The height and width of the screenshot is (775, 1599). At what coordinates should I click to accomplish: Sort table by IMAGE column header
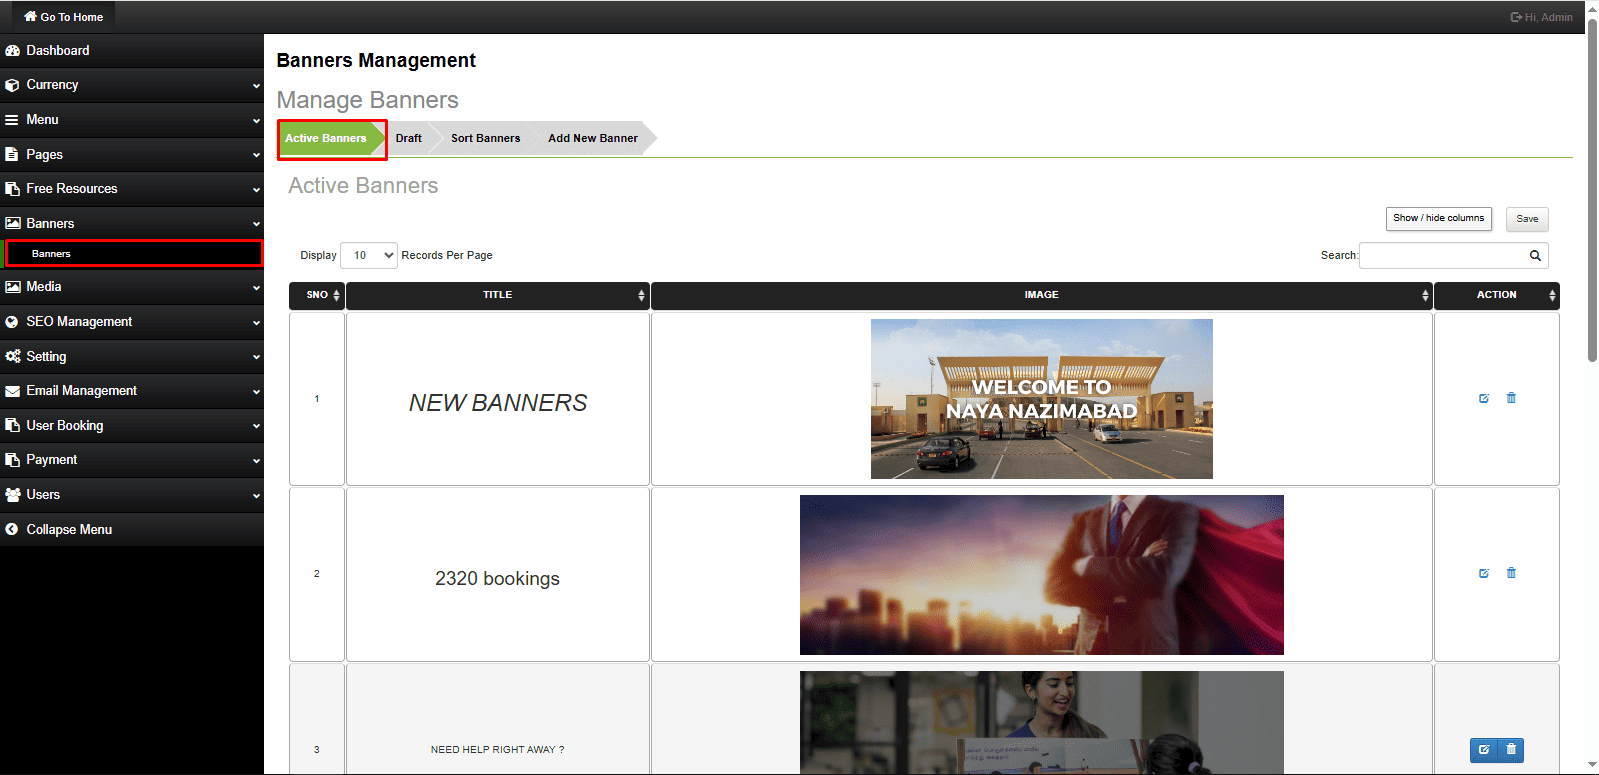[x=1042, y=296]
